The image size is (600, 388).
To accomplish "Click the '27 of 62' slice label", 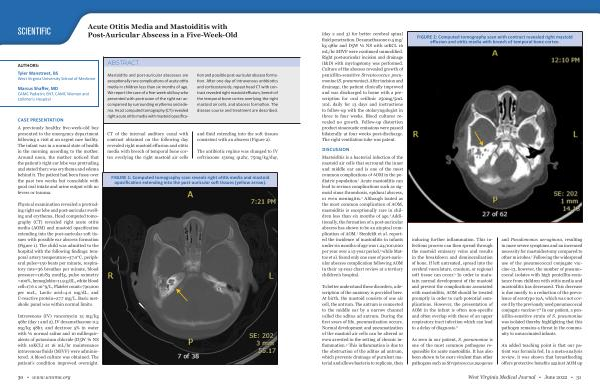I will 494,214.
